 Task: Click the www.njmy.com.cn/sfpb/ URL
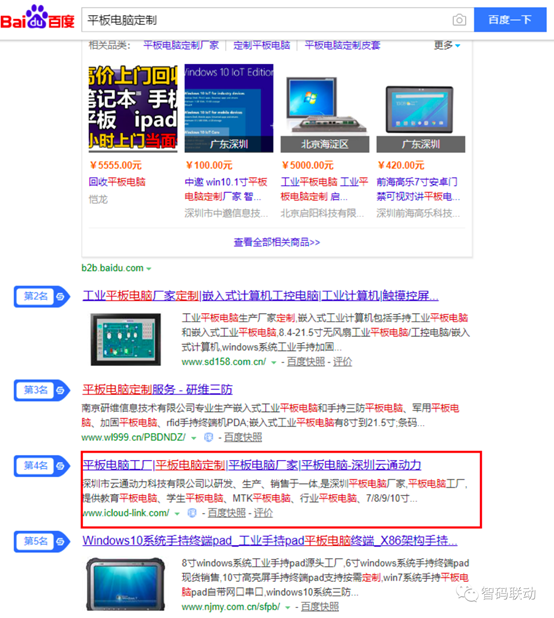(x=231, y=607)
